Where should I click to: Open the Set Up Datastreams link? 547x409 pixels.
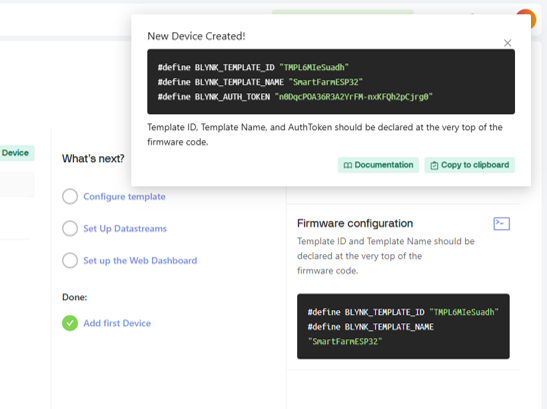pyautogui.click(x=125, y=228)
